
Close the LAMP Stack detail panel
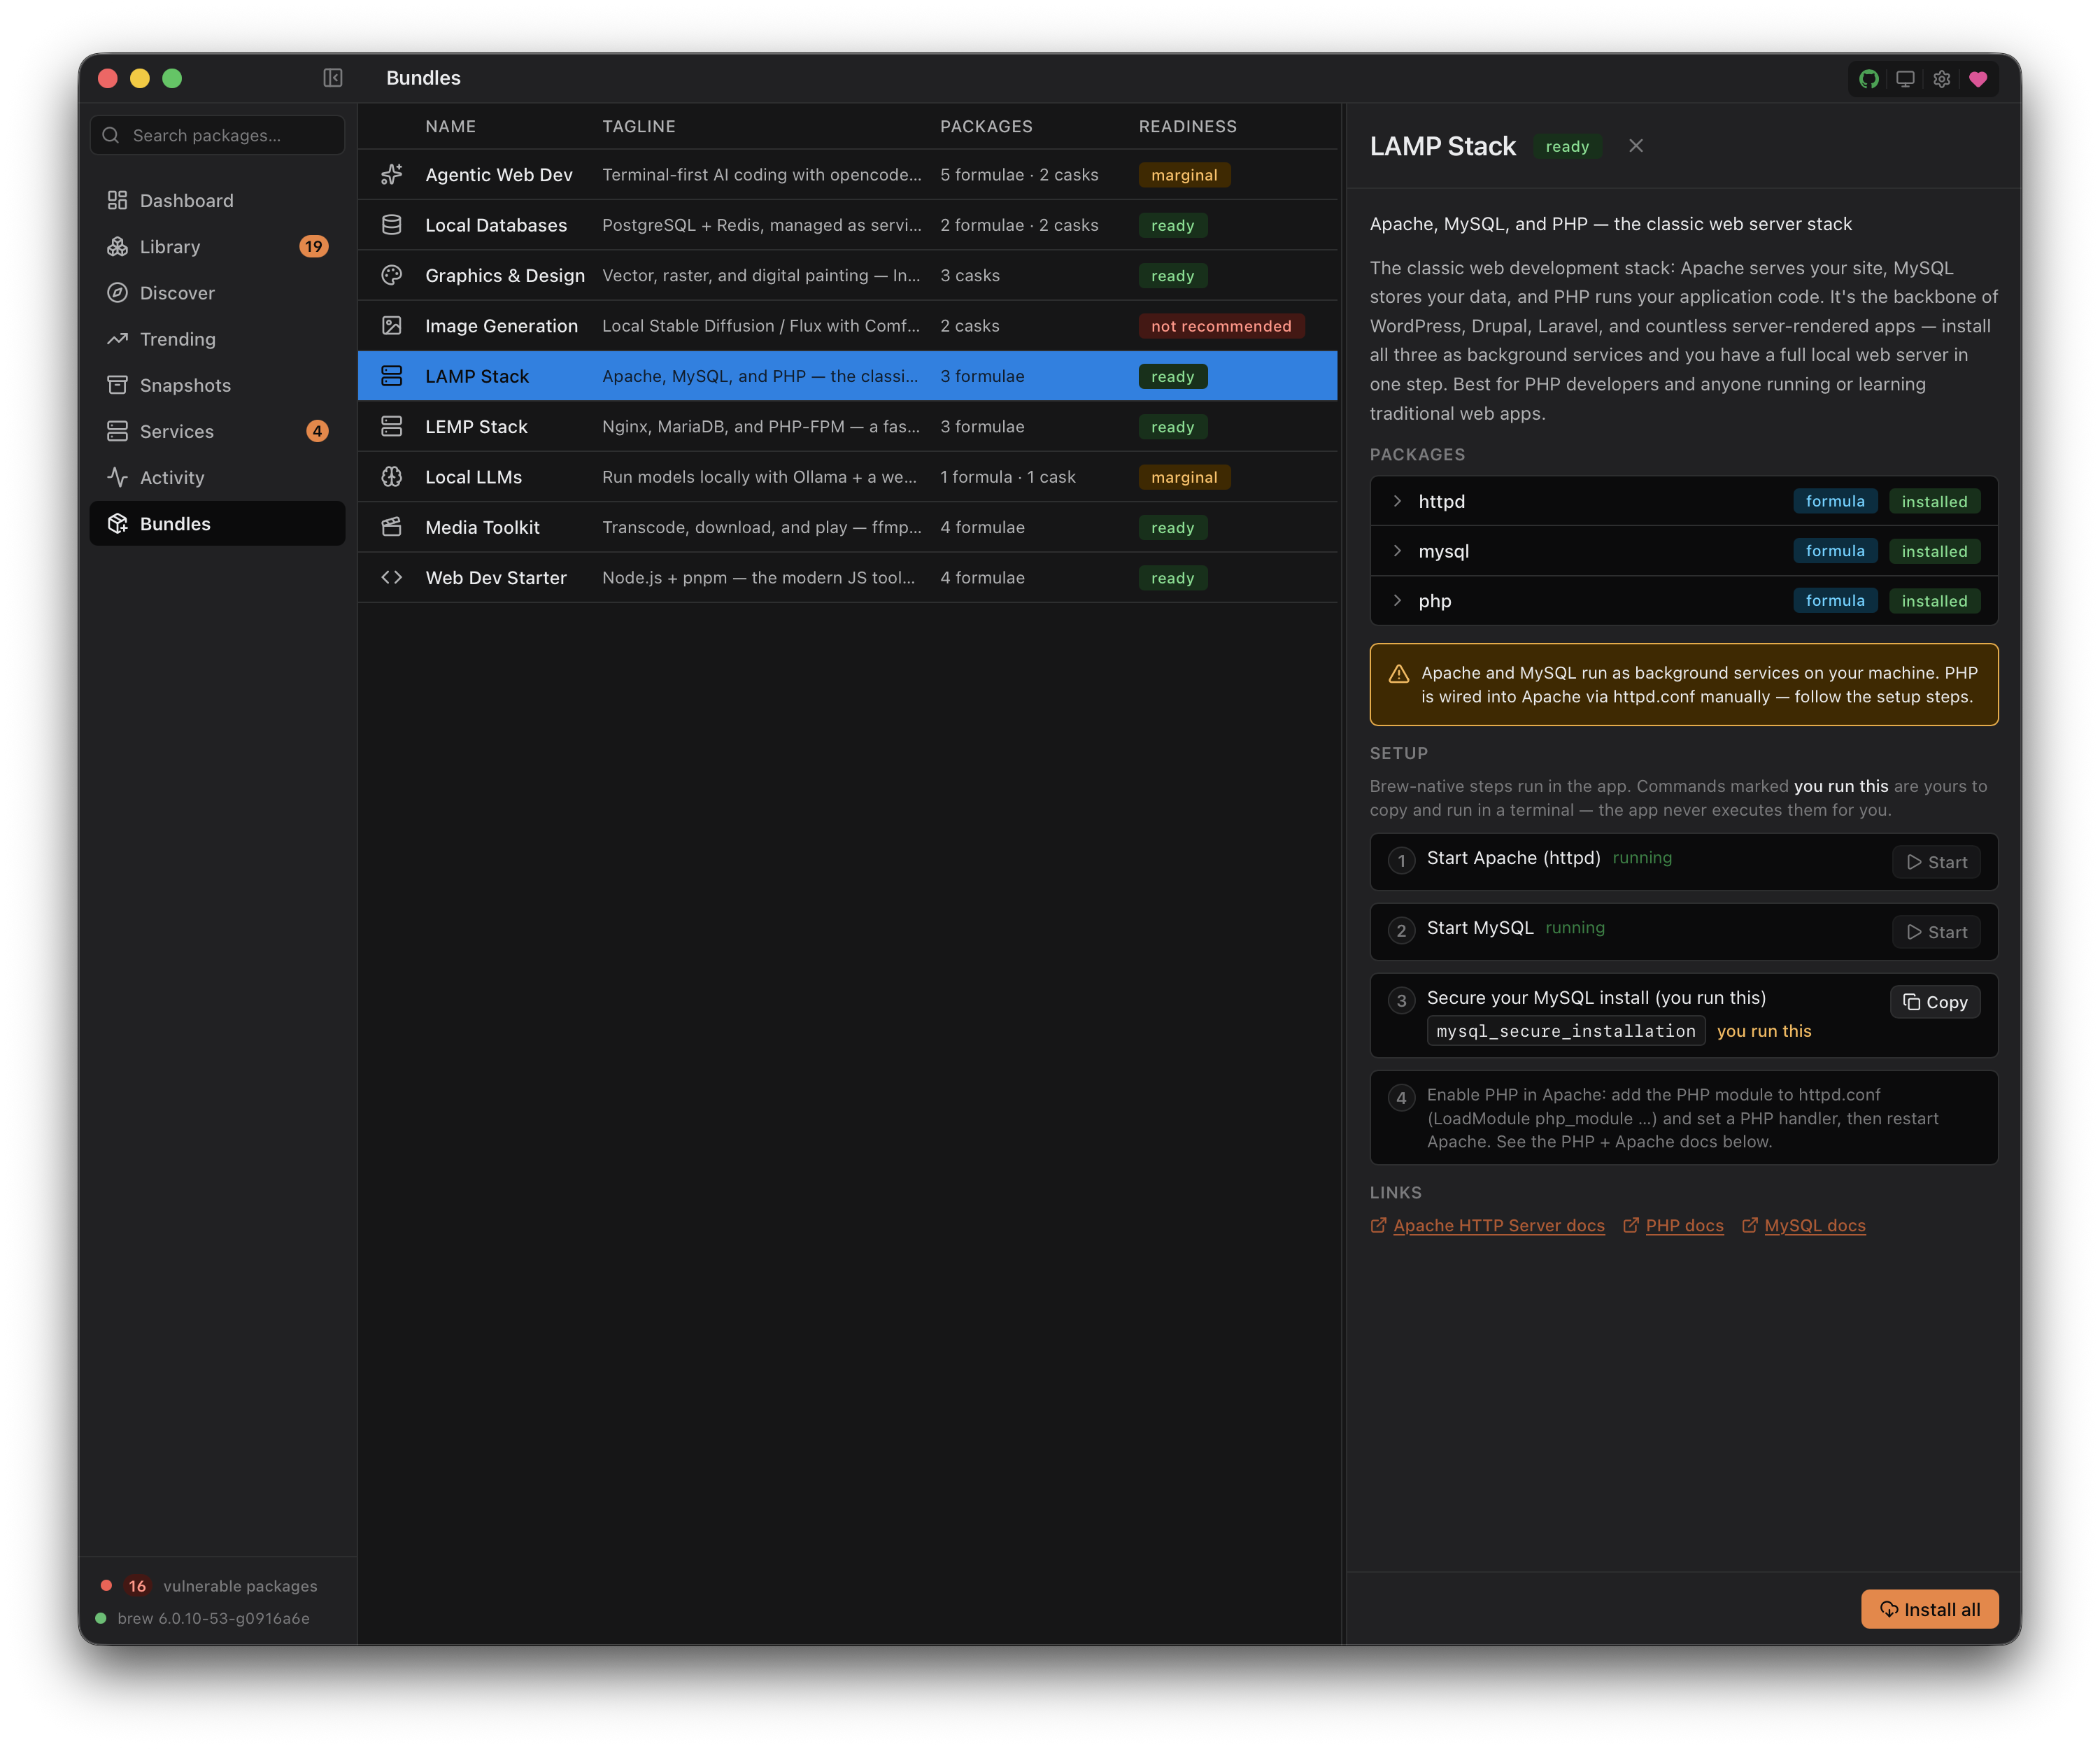[x=1636, y=146]
